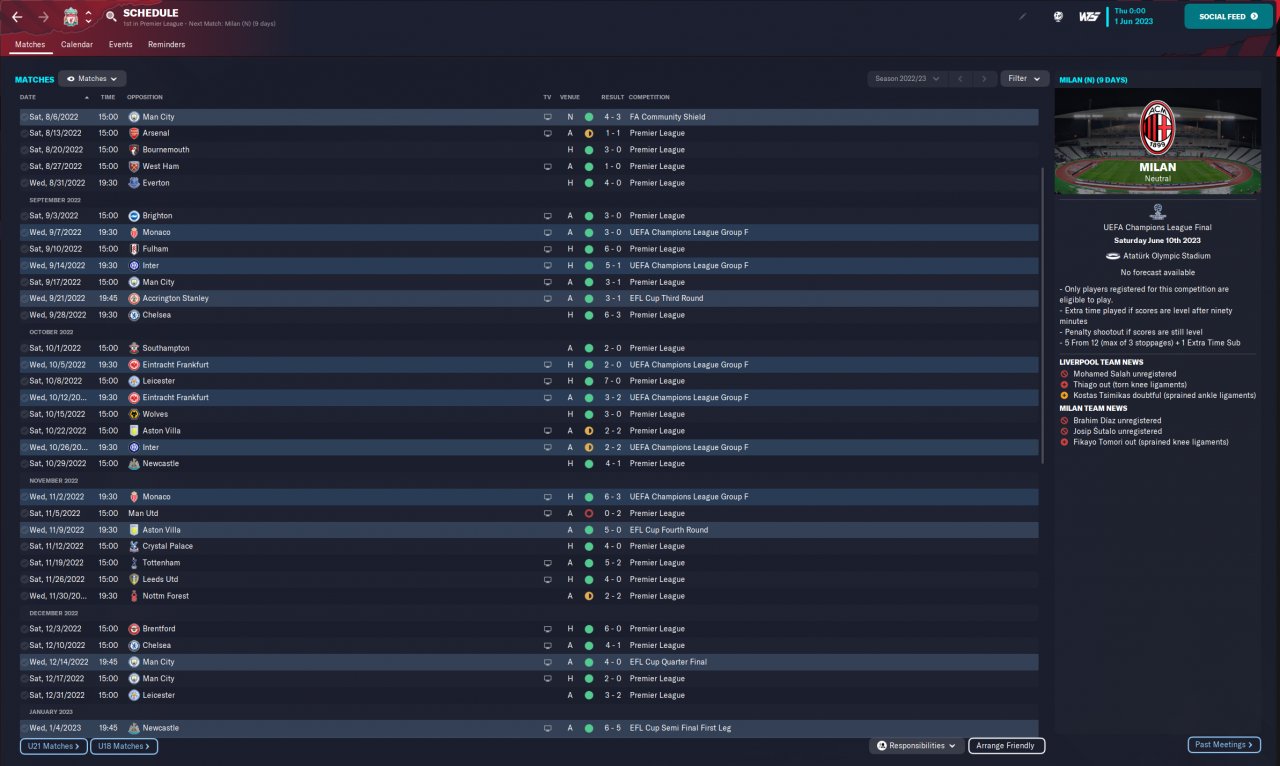The width and height of the screenshot is (1280, 766).
Task: Toggle the marker on Sat, 8/6/2022 row
Action: (x=25, y=117)
